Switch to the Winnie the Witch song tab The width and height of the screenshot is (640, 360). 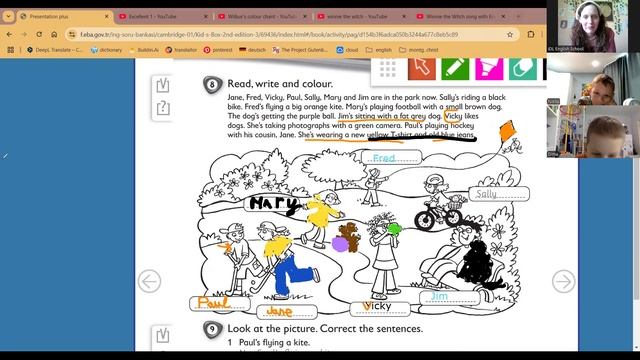pos(461,16)
